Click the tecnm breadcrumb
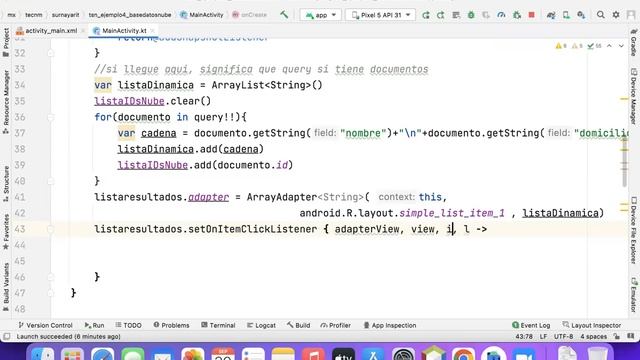This screenshot has width=640, height=360. pos(33,15)
